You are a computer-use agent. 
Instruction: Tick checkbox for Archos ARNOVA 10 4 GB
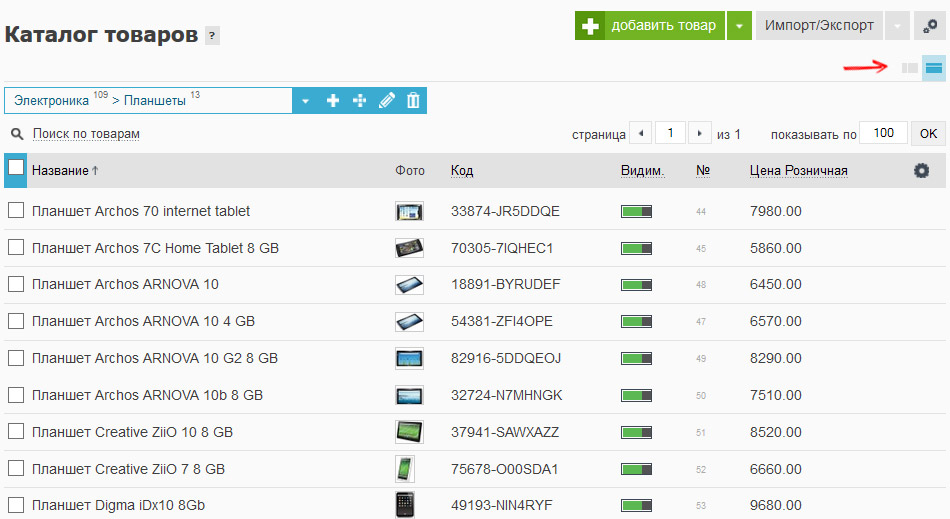(16, 321)
